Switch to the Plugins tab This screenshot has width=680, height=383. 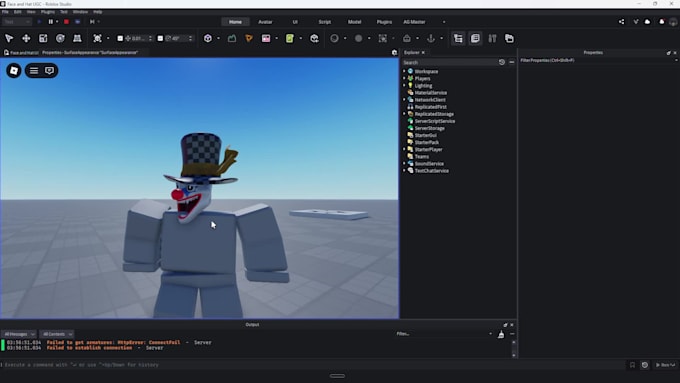pos(384,22)
